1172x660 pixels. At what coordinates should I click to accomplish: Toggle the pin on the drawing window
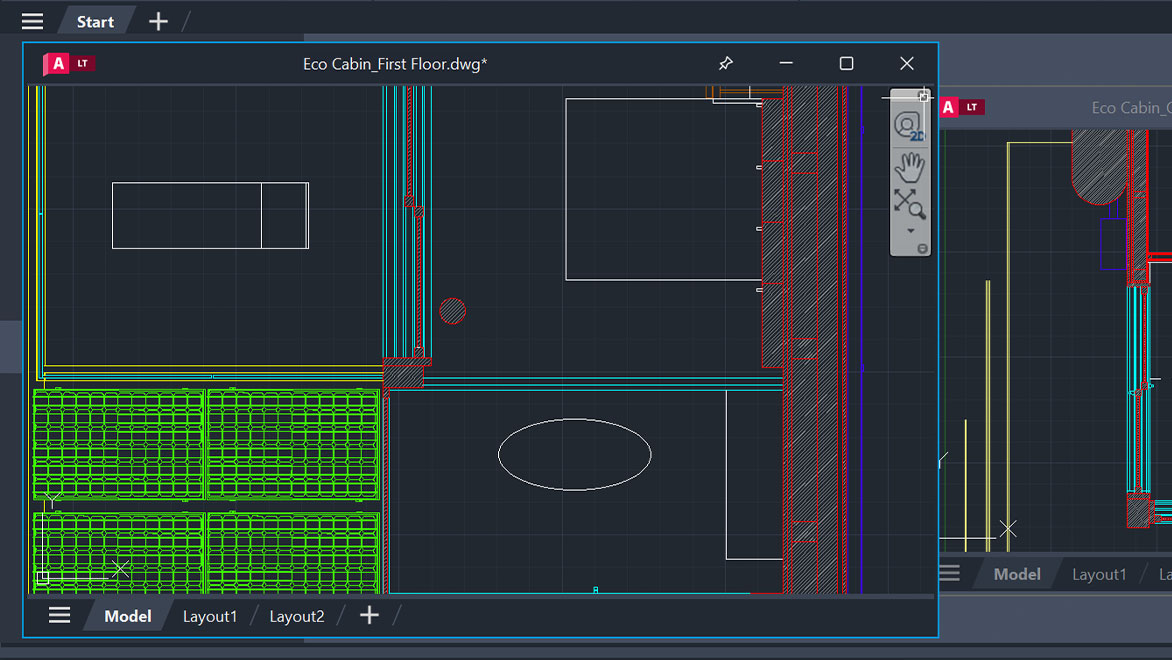pos(726,62)
